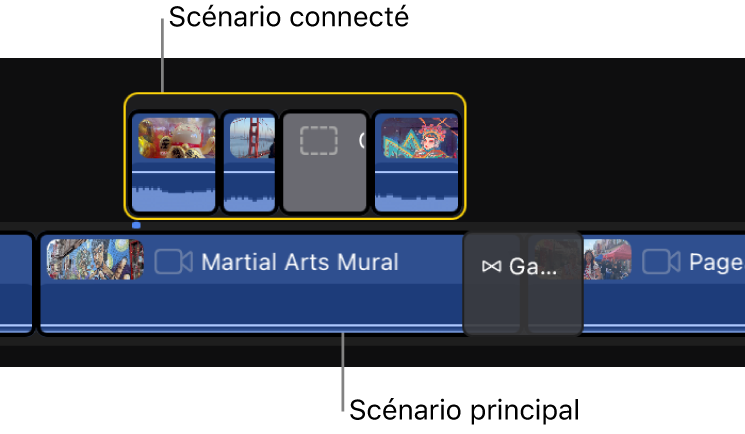Screen dimensions: 745x434
Task: Click the audio waveform of the lucky cat clip
Action: click(173, 192)
